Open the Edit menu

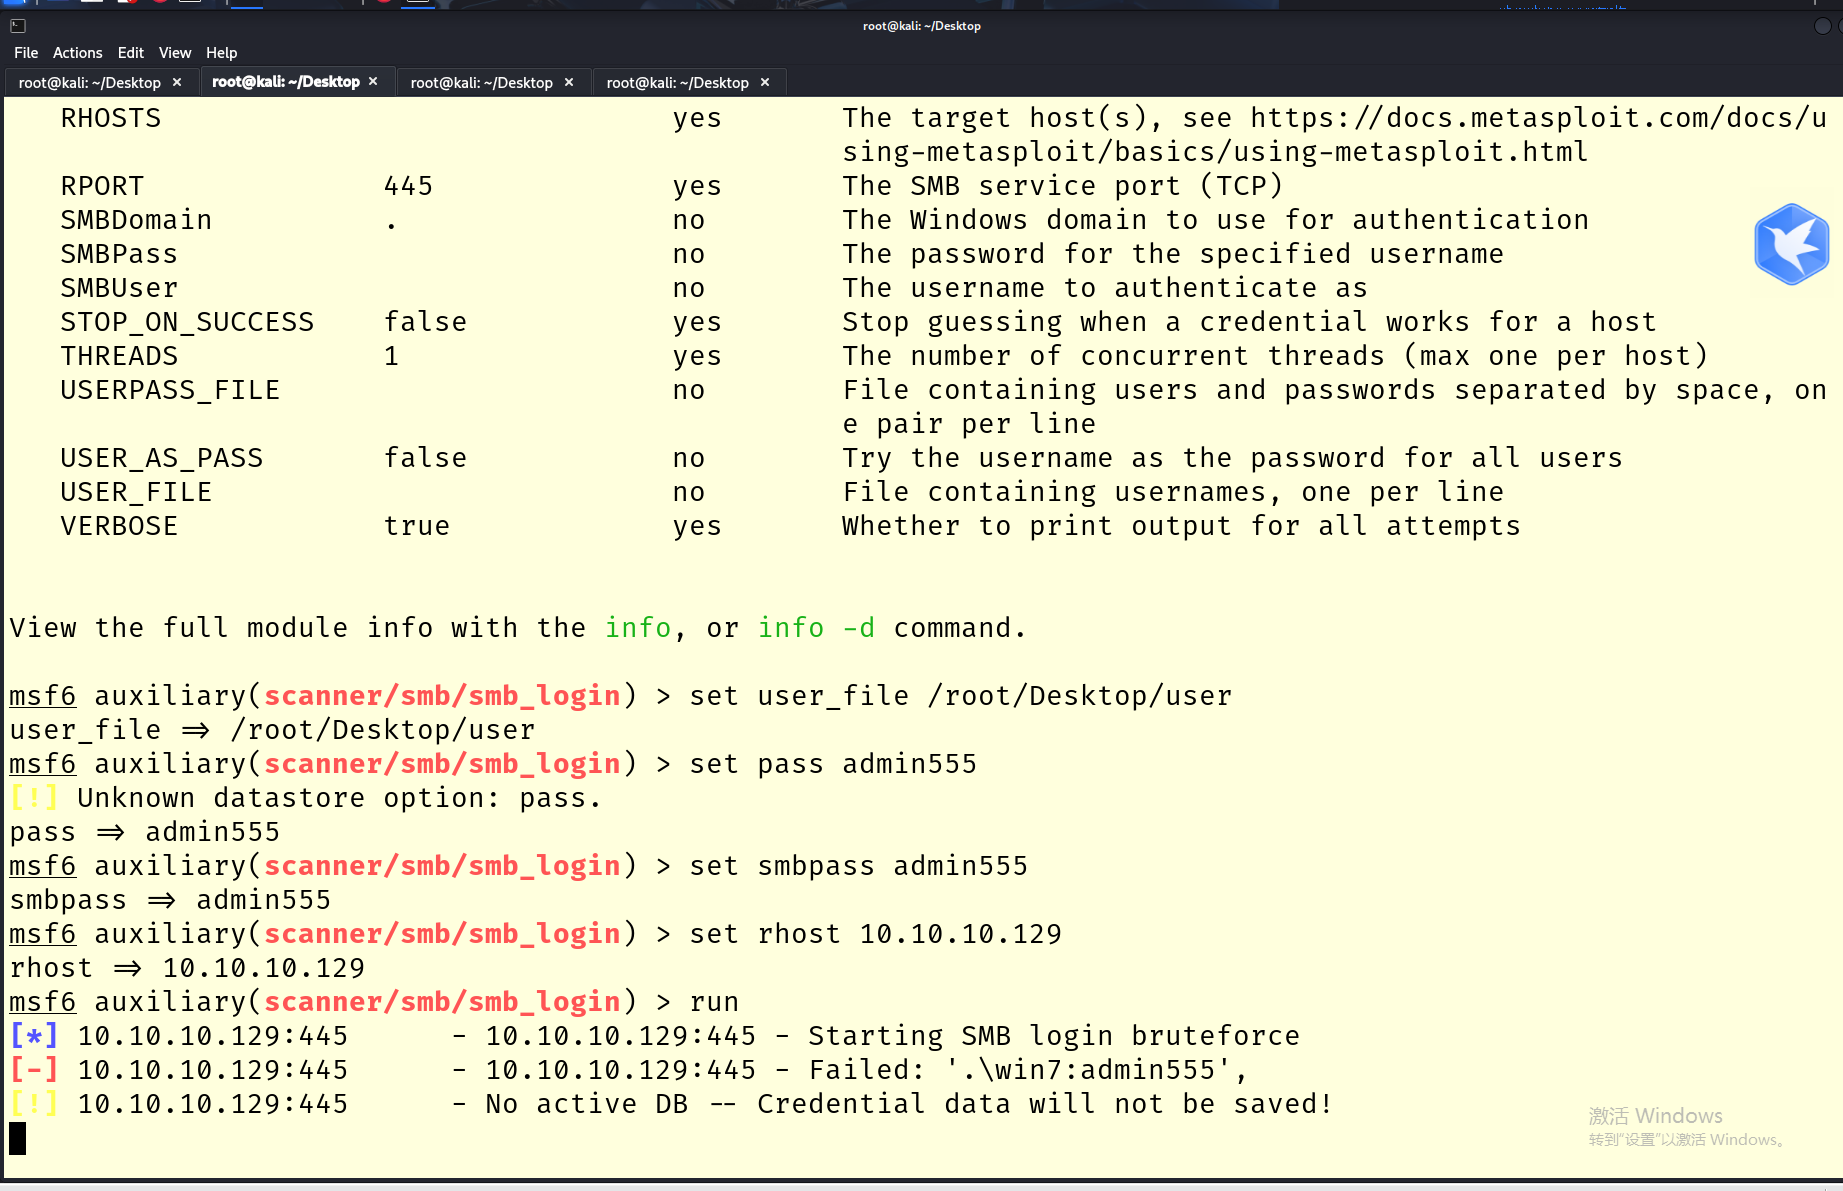pyautogui.click(x=130, y=53)
